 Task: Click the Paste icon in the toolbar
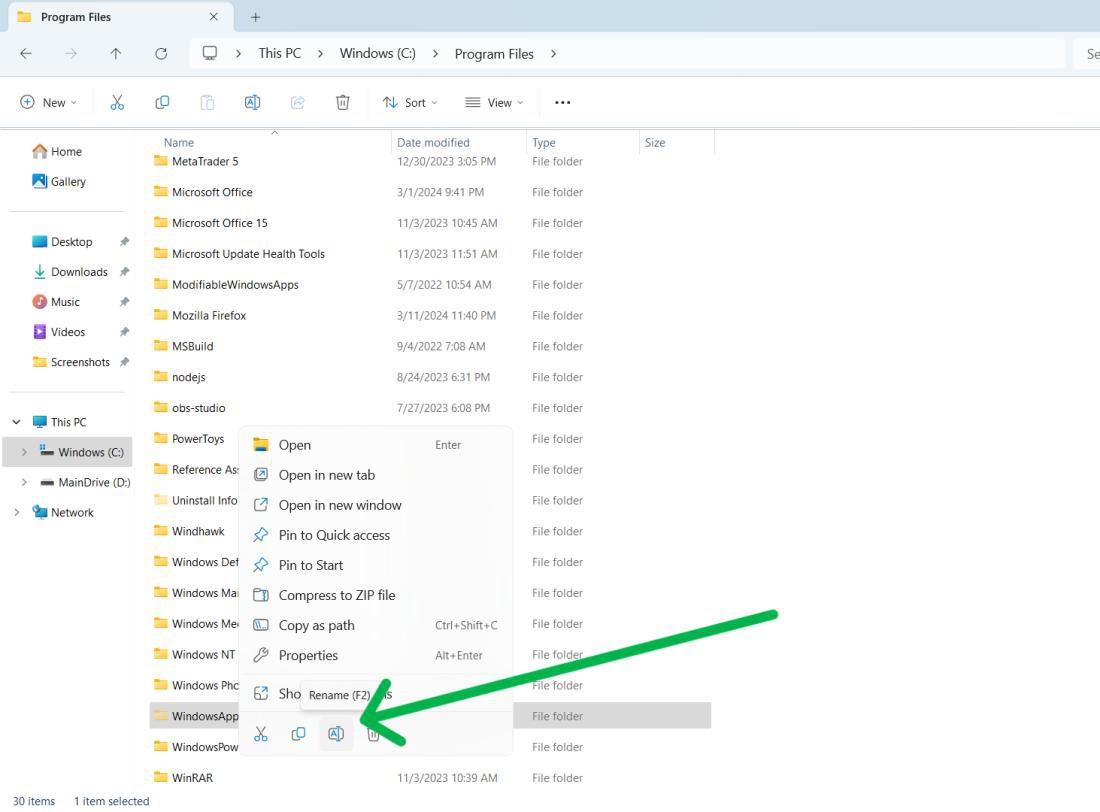207,102
